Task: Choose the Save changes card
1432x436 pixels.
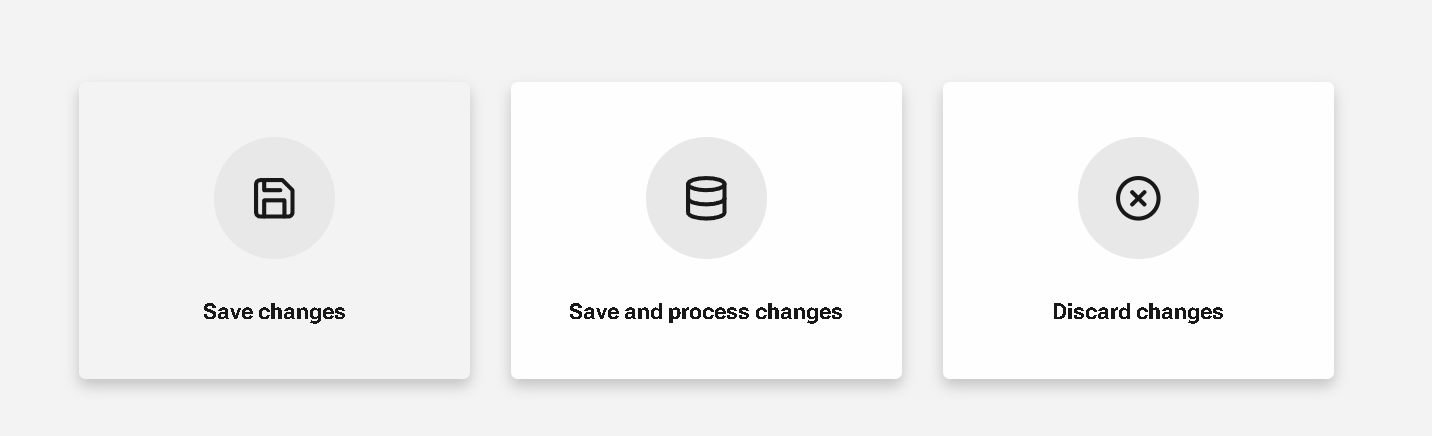Action: pos(274,230)
